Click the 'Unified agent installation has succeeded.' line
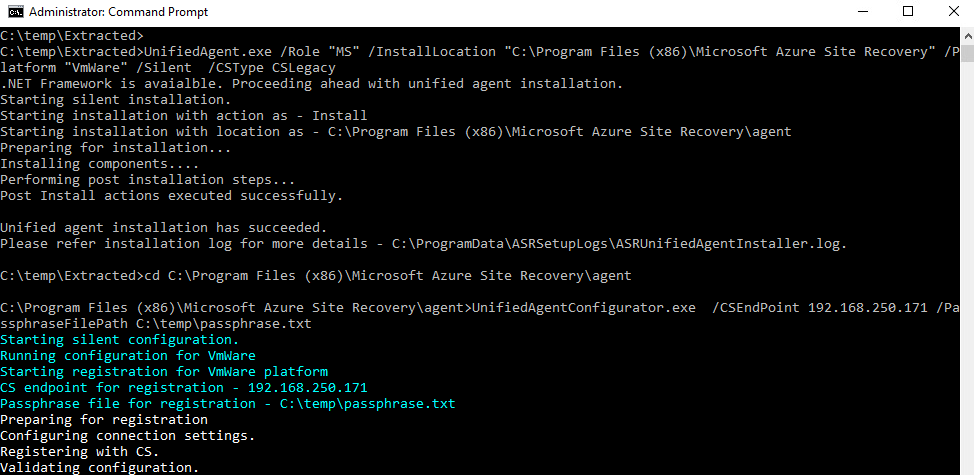The width and height of the screenshot is (974, 475). click(163, 227)
